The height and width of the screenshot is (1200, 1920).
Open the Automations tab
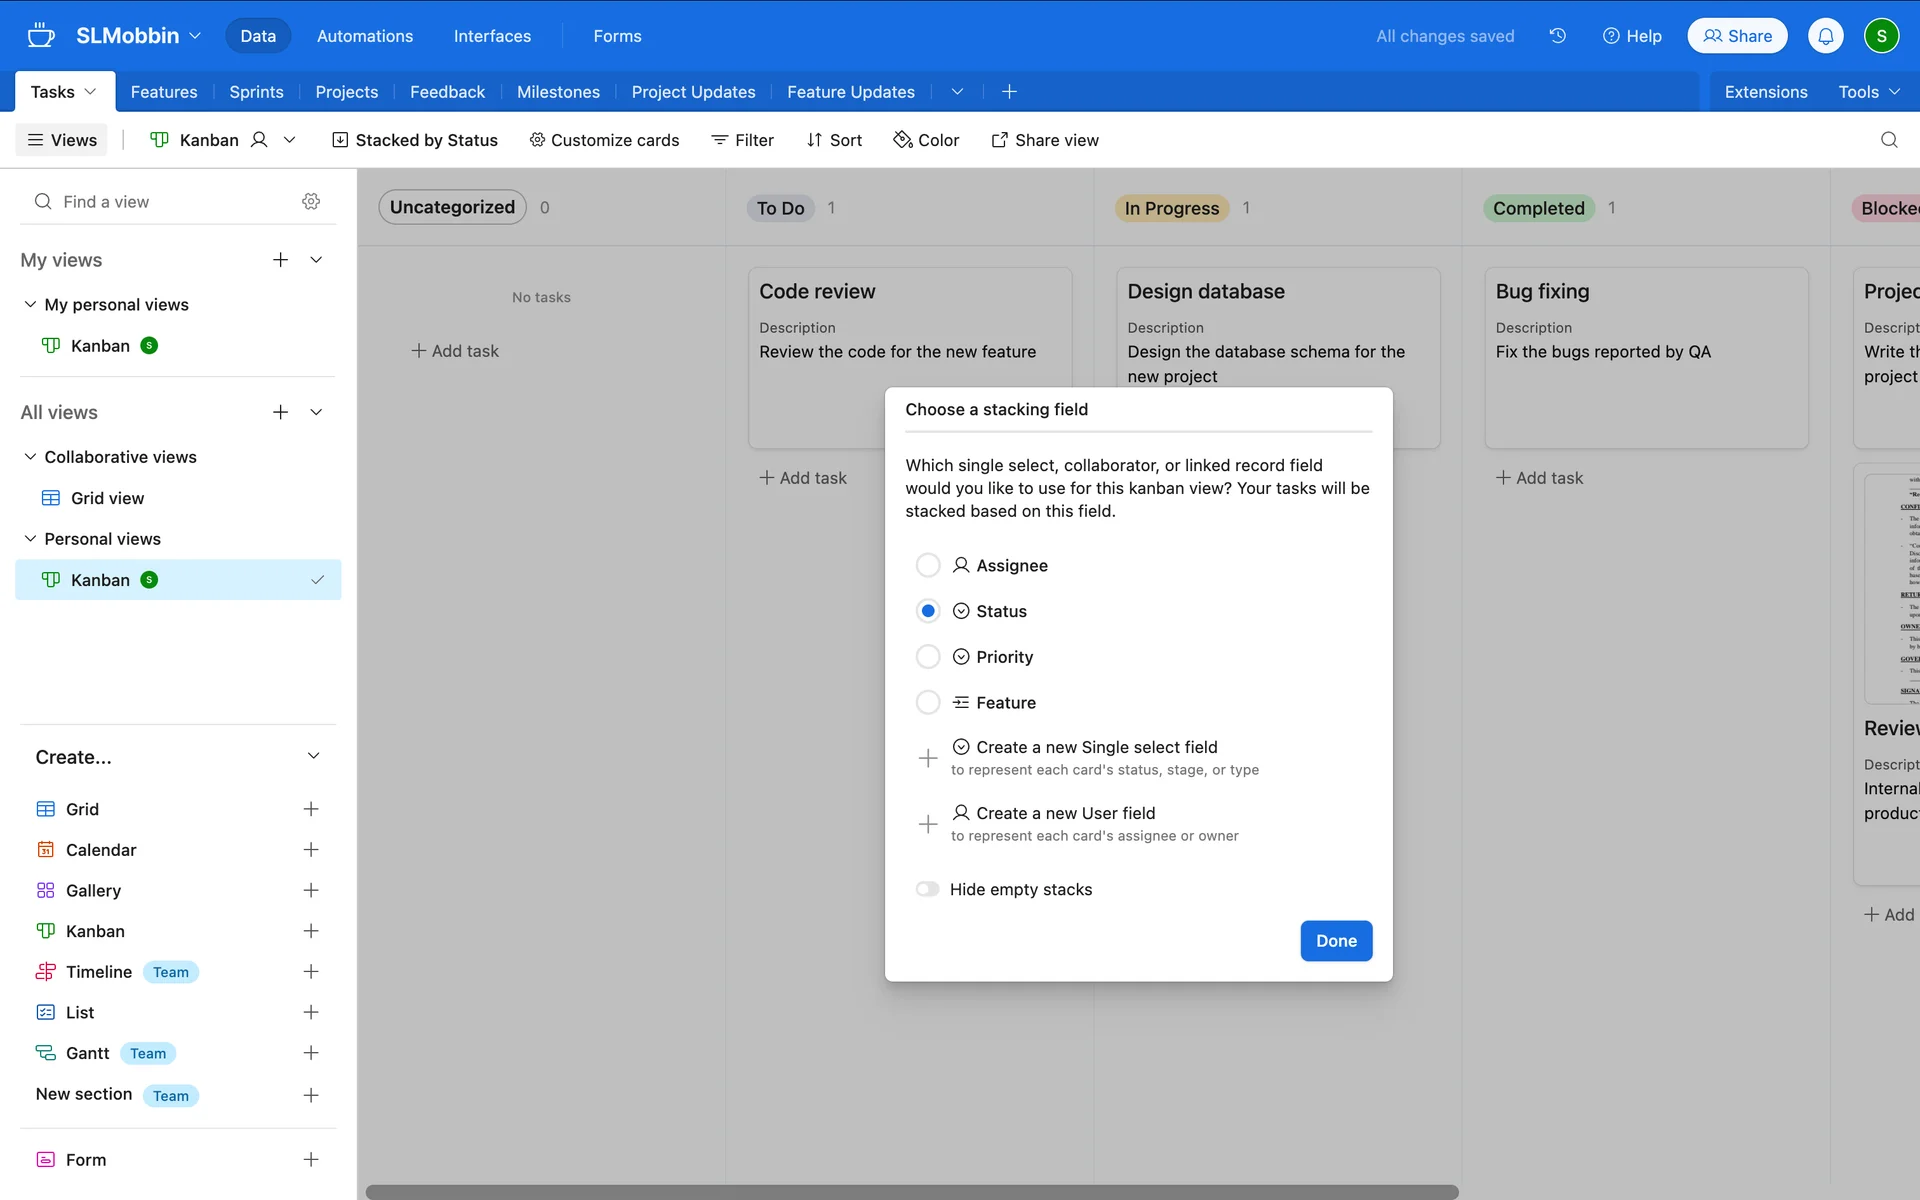(x=364, y=36)
